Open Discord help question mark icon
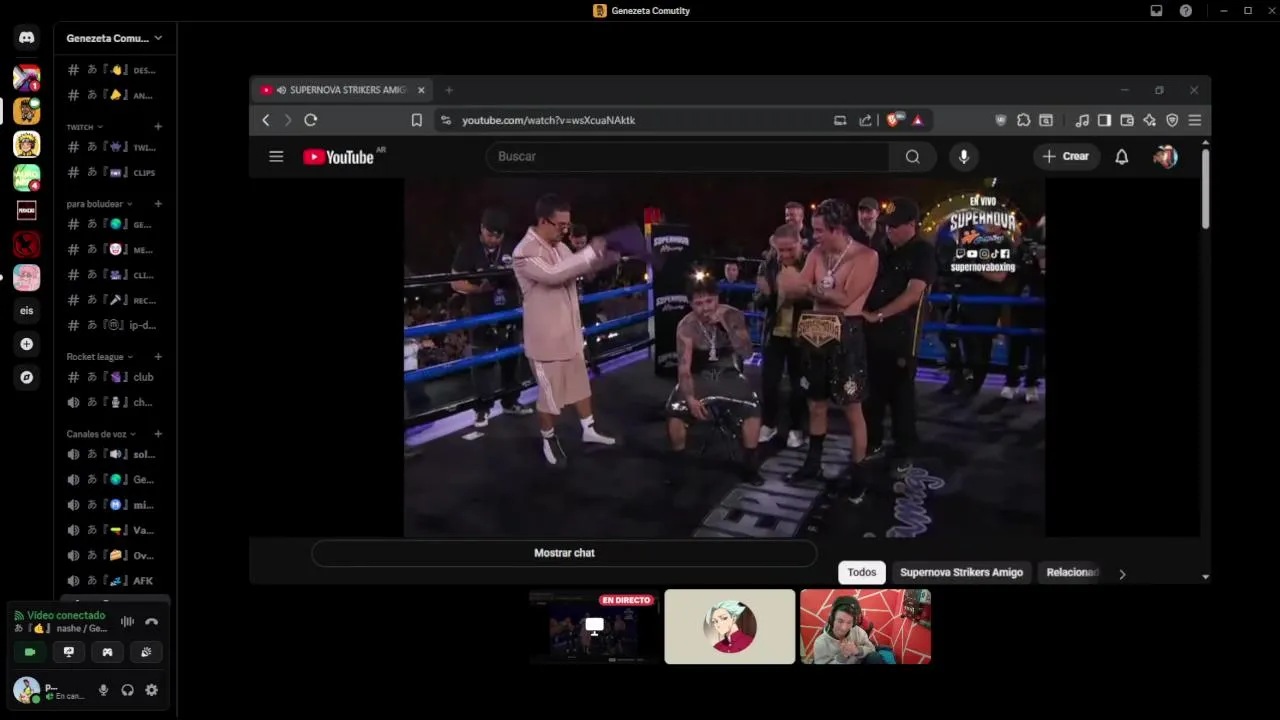Image resolution: width=1280 pixels, height=720 pixels. pyautogui.click(x=1185, y=11)
